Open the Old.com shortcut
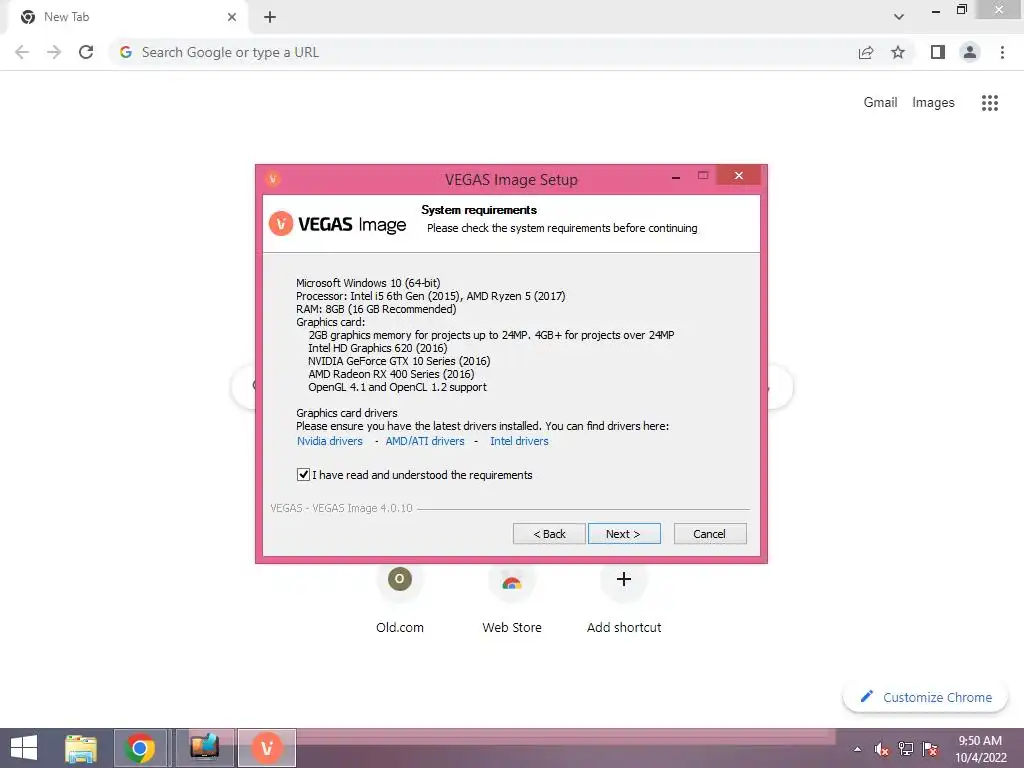Viewport: 1024px width, 768px height. 400,598
